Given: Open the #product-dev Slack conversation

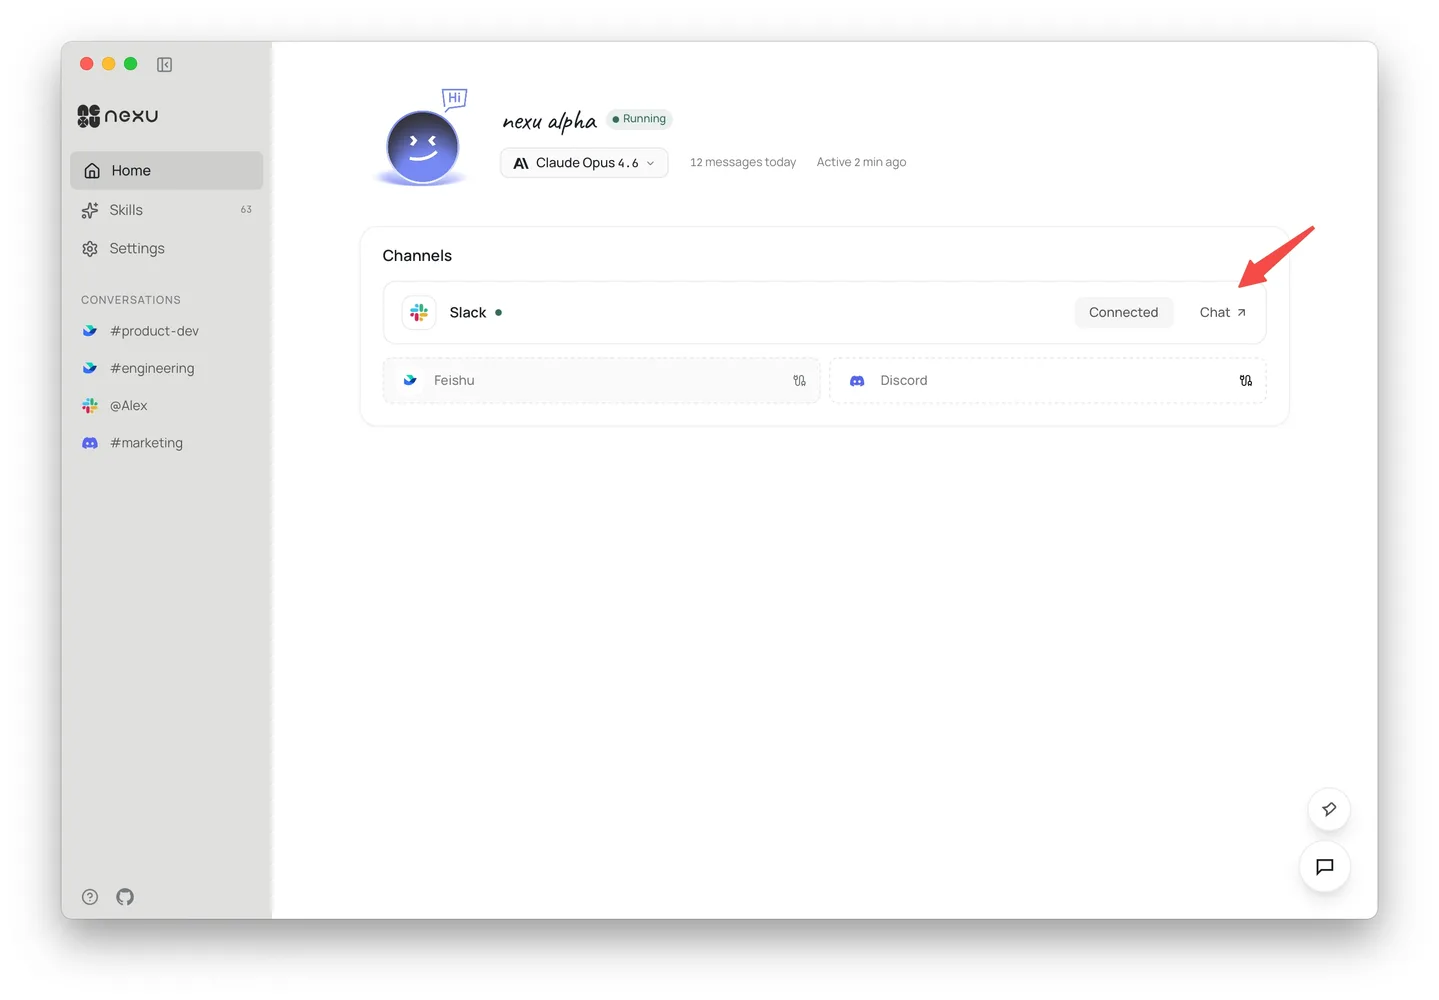Looking at the screenshot, I should click(154, 330).
